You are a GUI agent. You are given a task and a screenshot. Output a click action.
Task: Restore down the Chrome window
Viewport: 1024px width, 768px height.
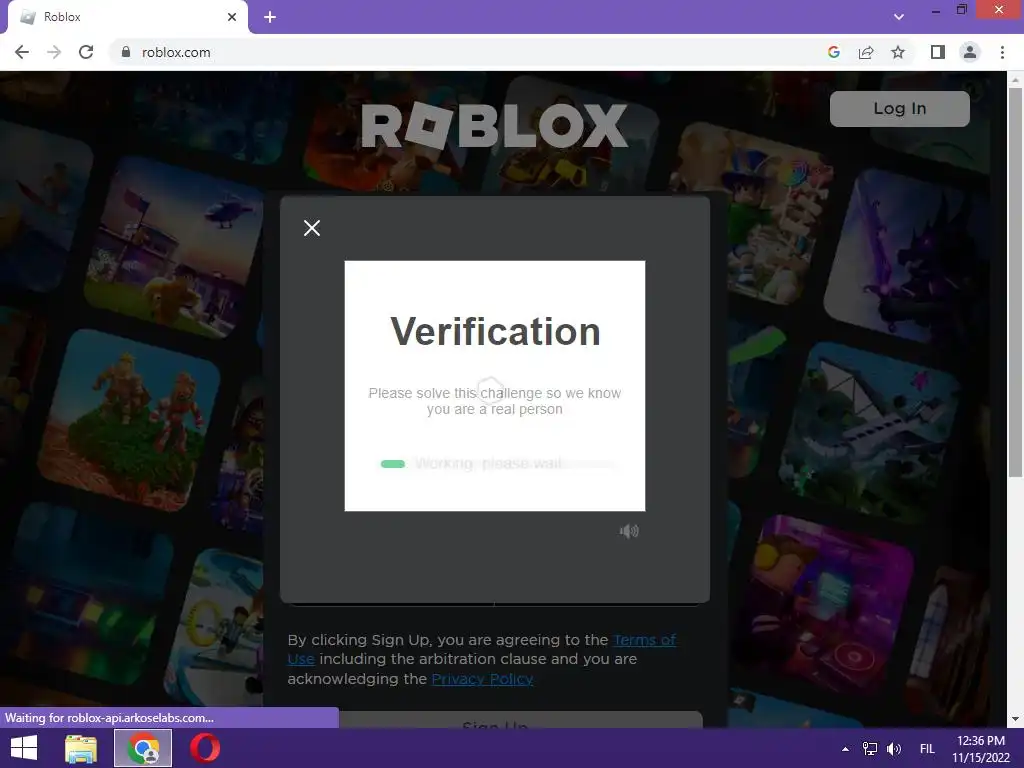[x=962, y=10]
